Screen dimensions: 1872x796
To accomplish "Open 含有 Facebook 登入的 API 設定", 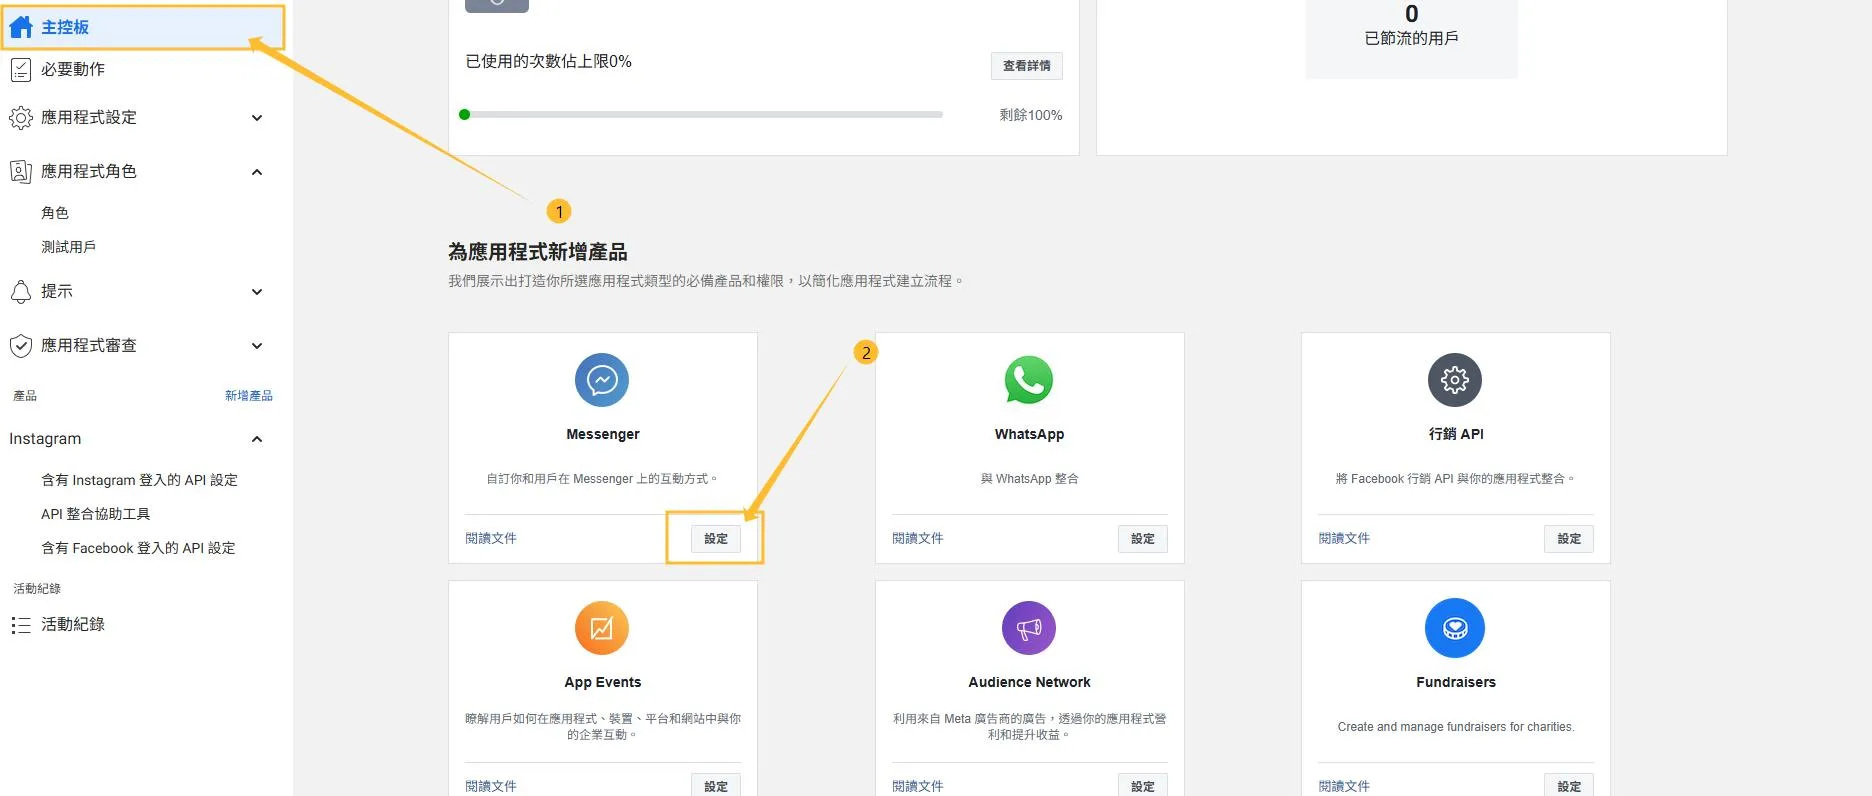I will click(138, 548).
